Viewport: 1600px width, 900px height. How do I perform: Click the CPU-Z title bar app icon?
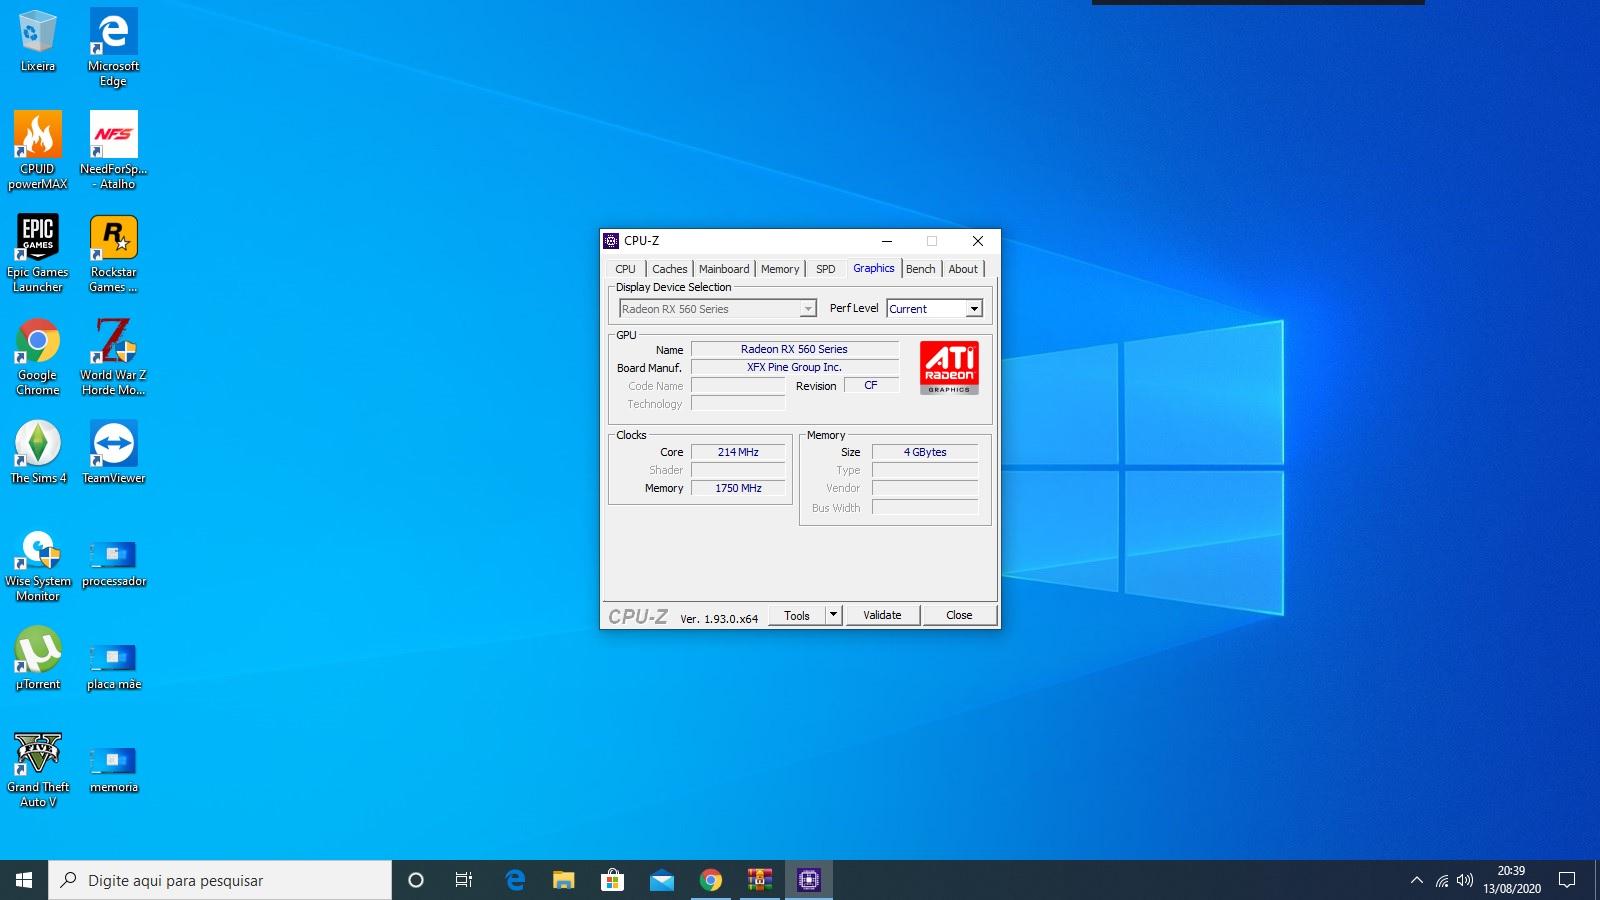tap(611, 241)
